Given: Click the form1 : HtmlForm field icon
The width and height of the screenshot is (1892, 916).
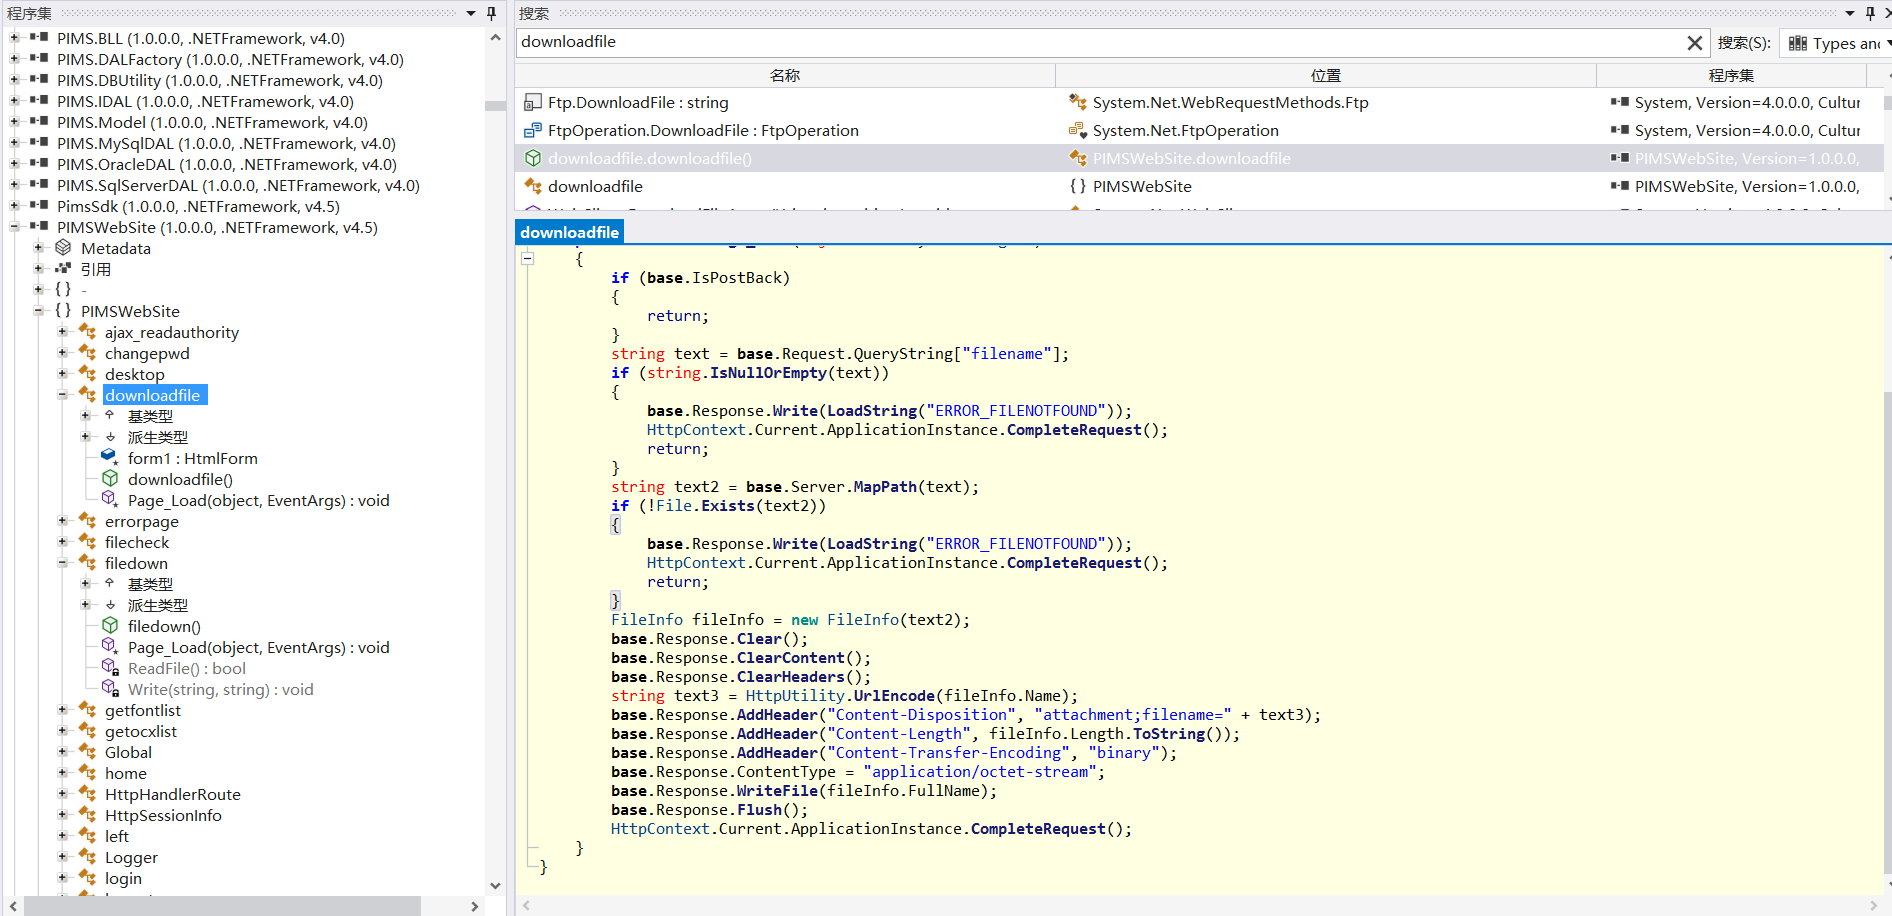Looking at the screenshot, I should click(x=110, y=458).
